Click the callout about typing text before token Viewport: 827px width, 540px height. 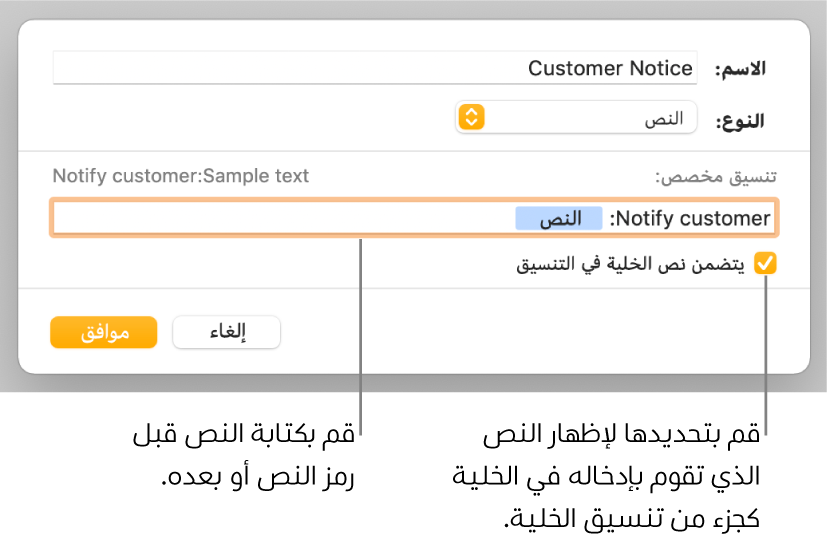tap(244, 456)
